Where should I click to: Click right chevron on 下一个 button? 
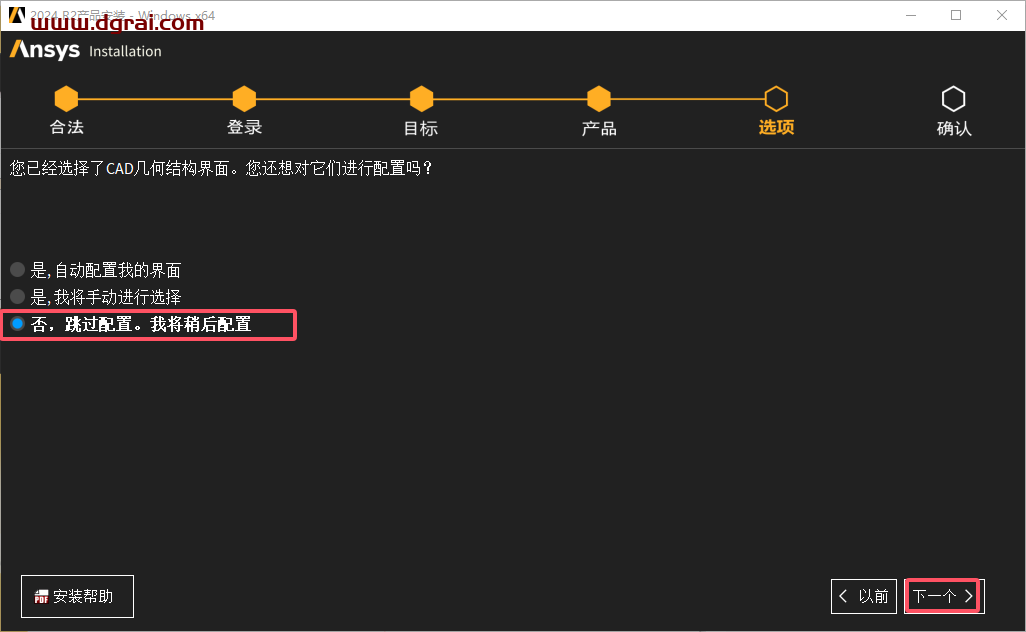click(968, 596)
